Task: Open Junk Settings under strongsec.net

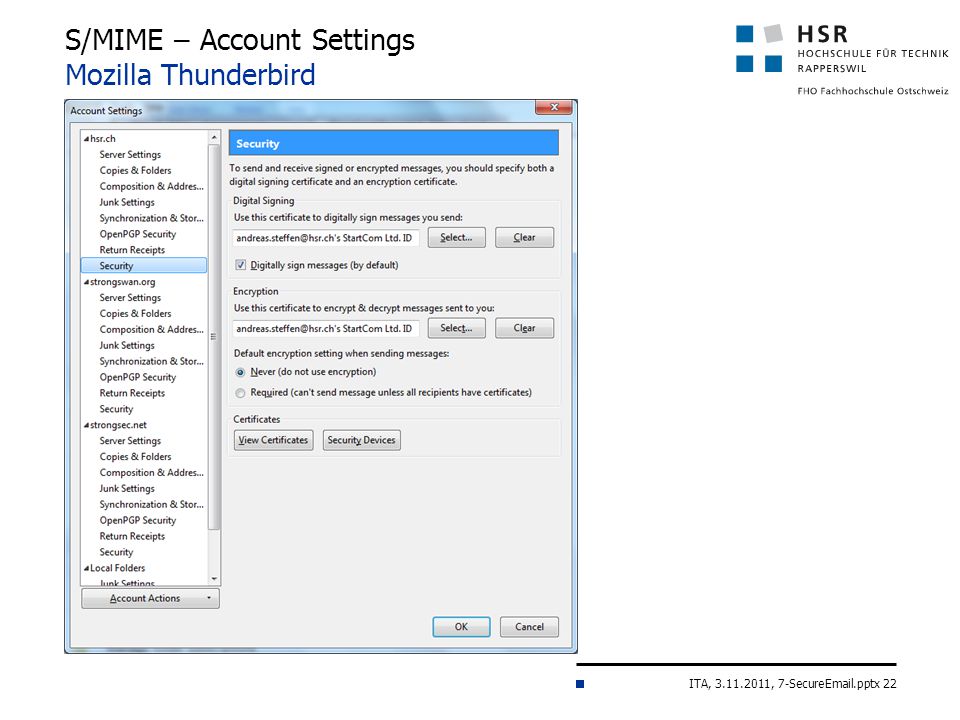Action: point(127,489)
